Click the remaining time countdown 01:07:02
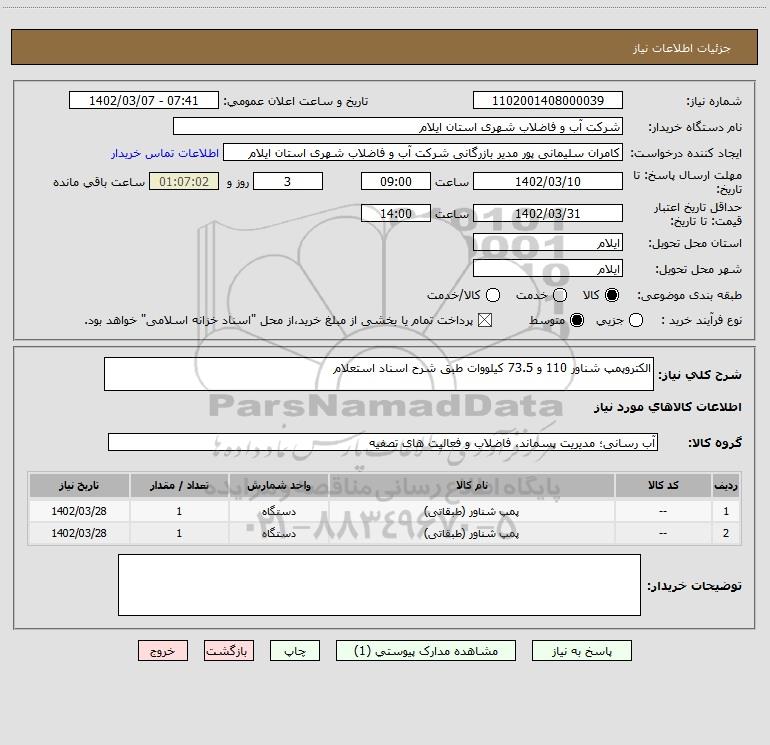The image size is (770, 745). click(184, 181)
